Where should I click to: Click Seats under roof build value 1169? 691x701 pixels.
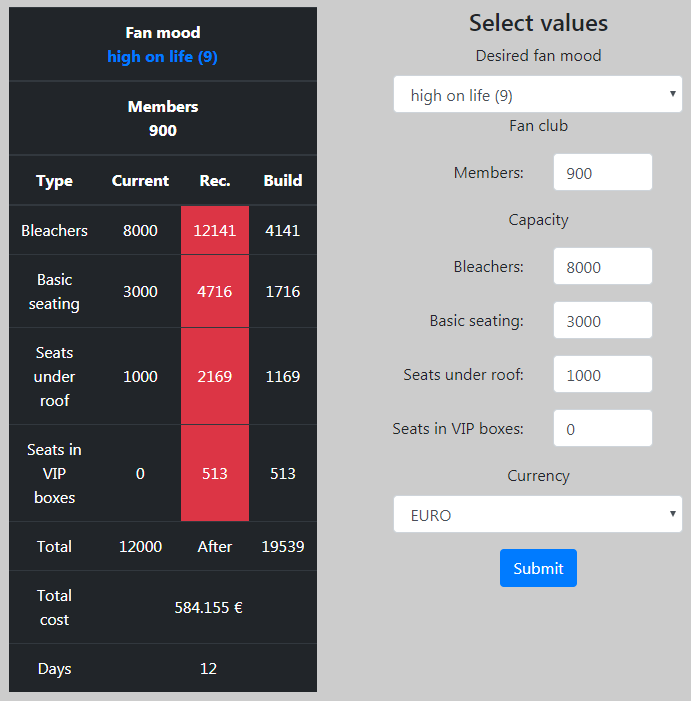(x=282, y=376)
